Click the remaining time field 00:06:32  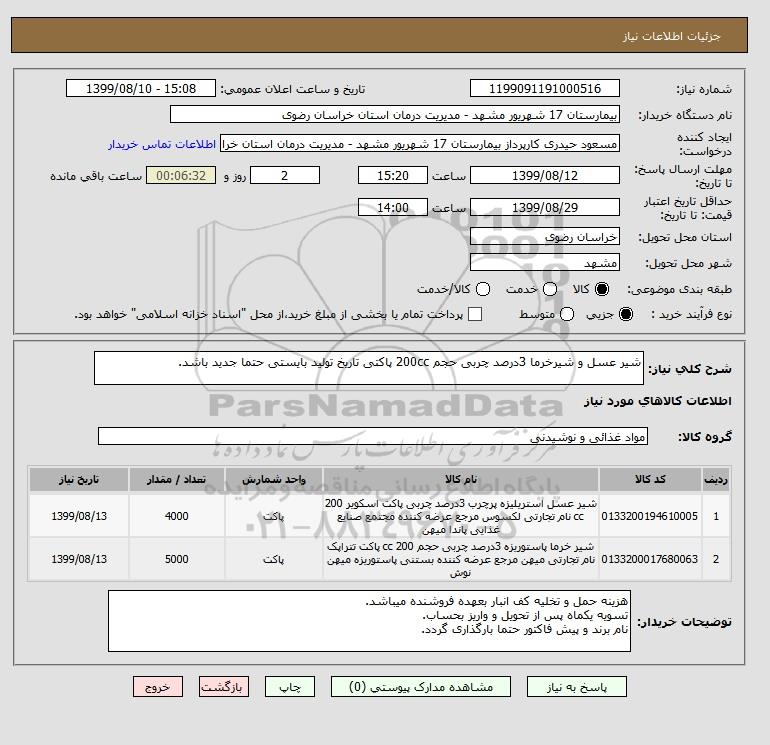[181, 175]
